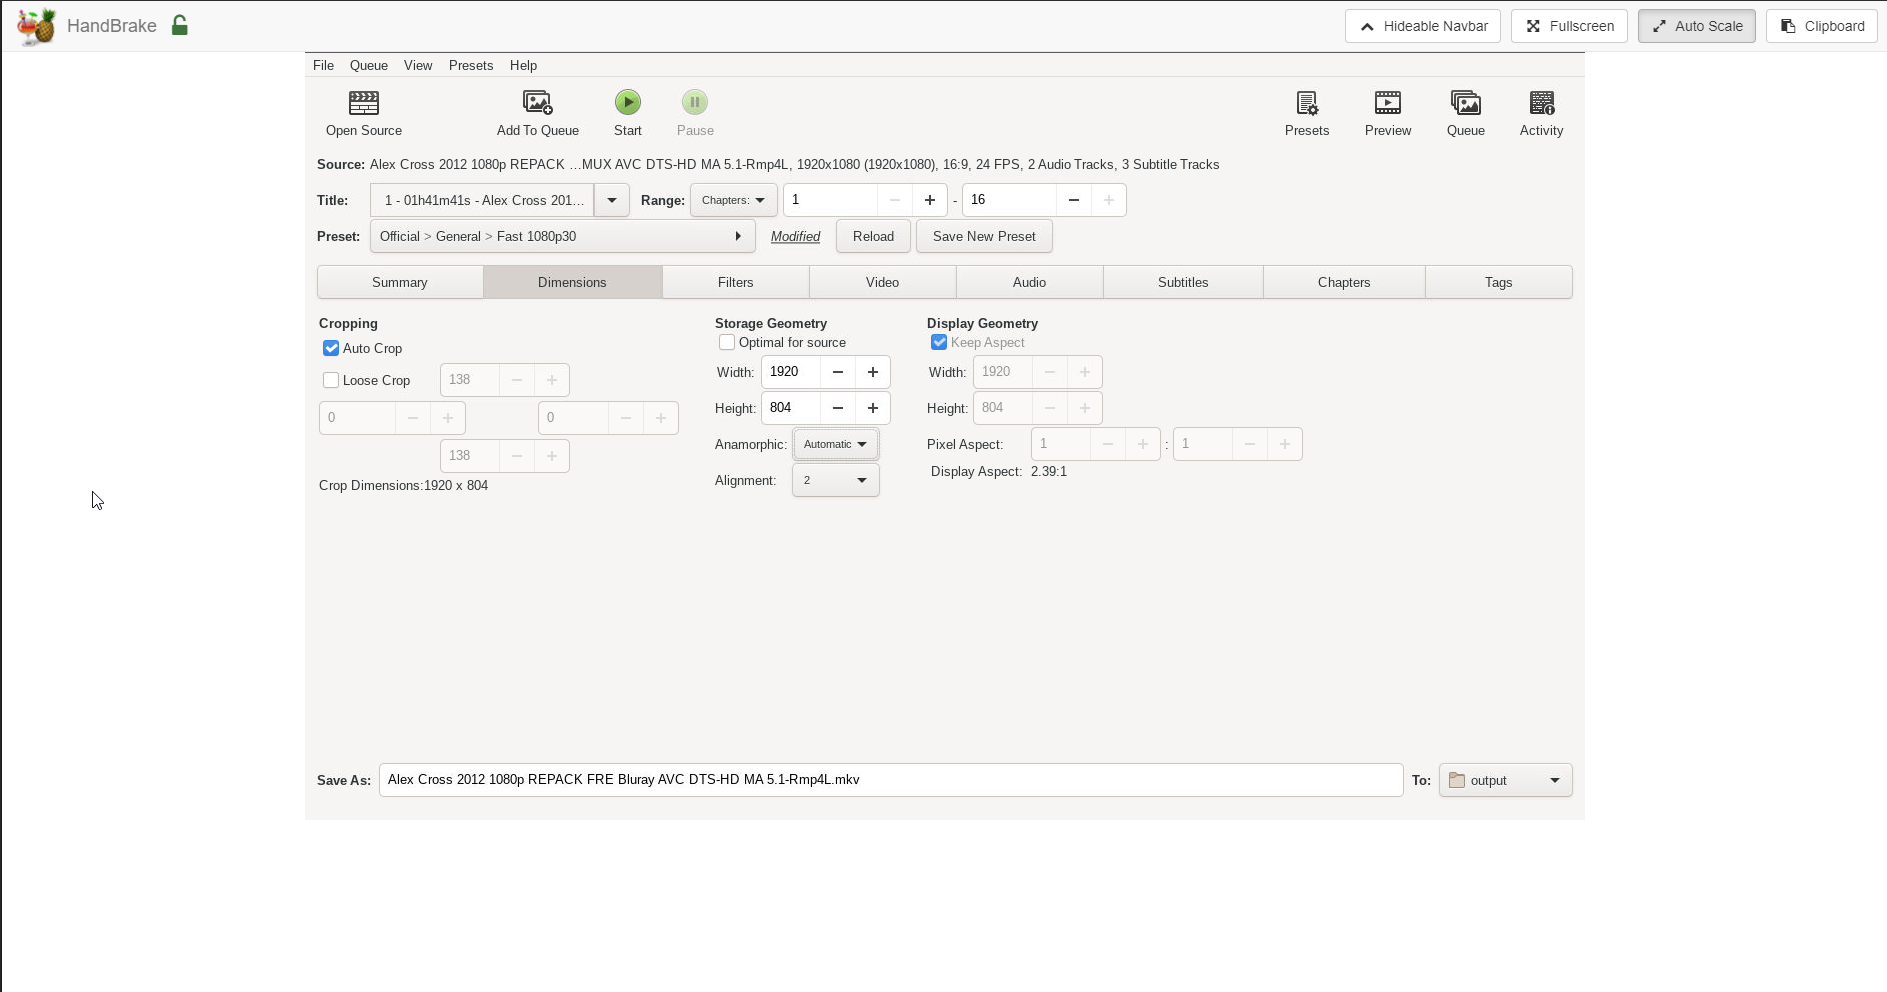1887x992 pixels.
Task: Click the Save New Preset button
Action: (984, 236)
